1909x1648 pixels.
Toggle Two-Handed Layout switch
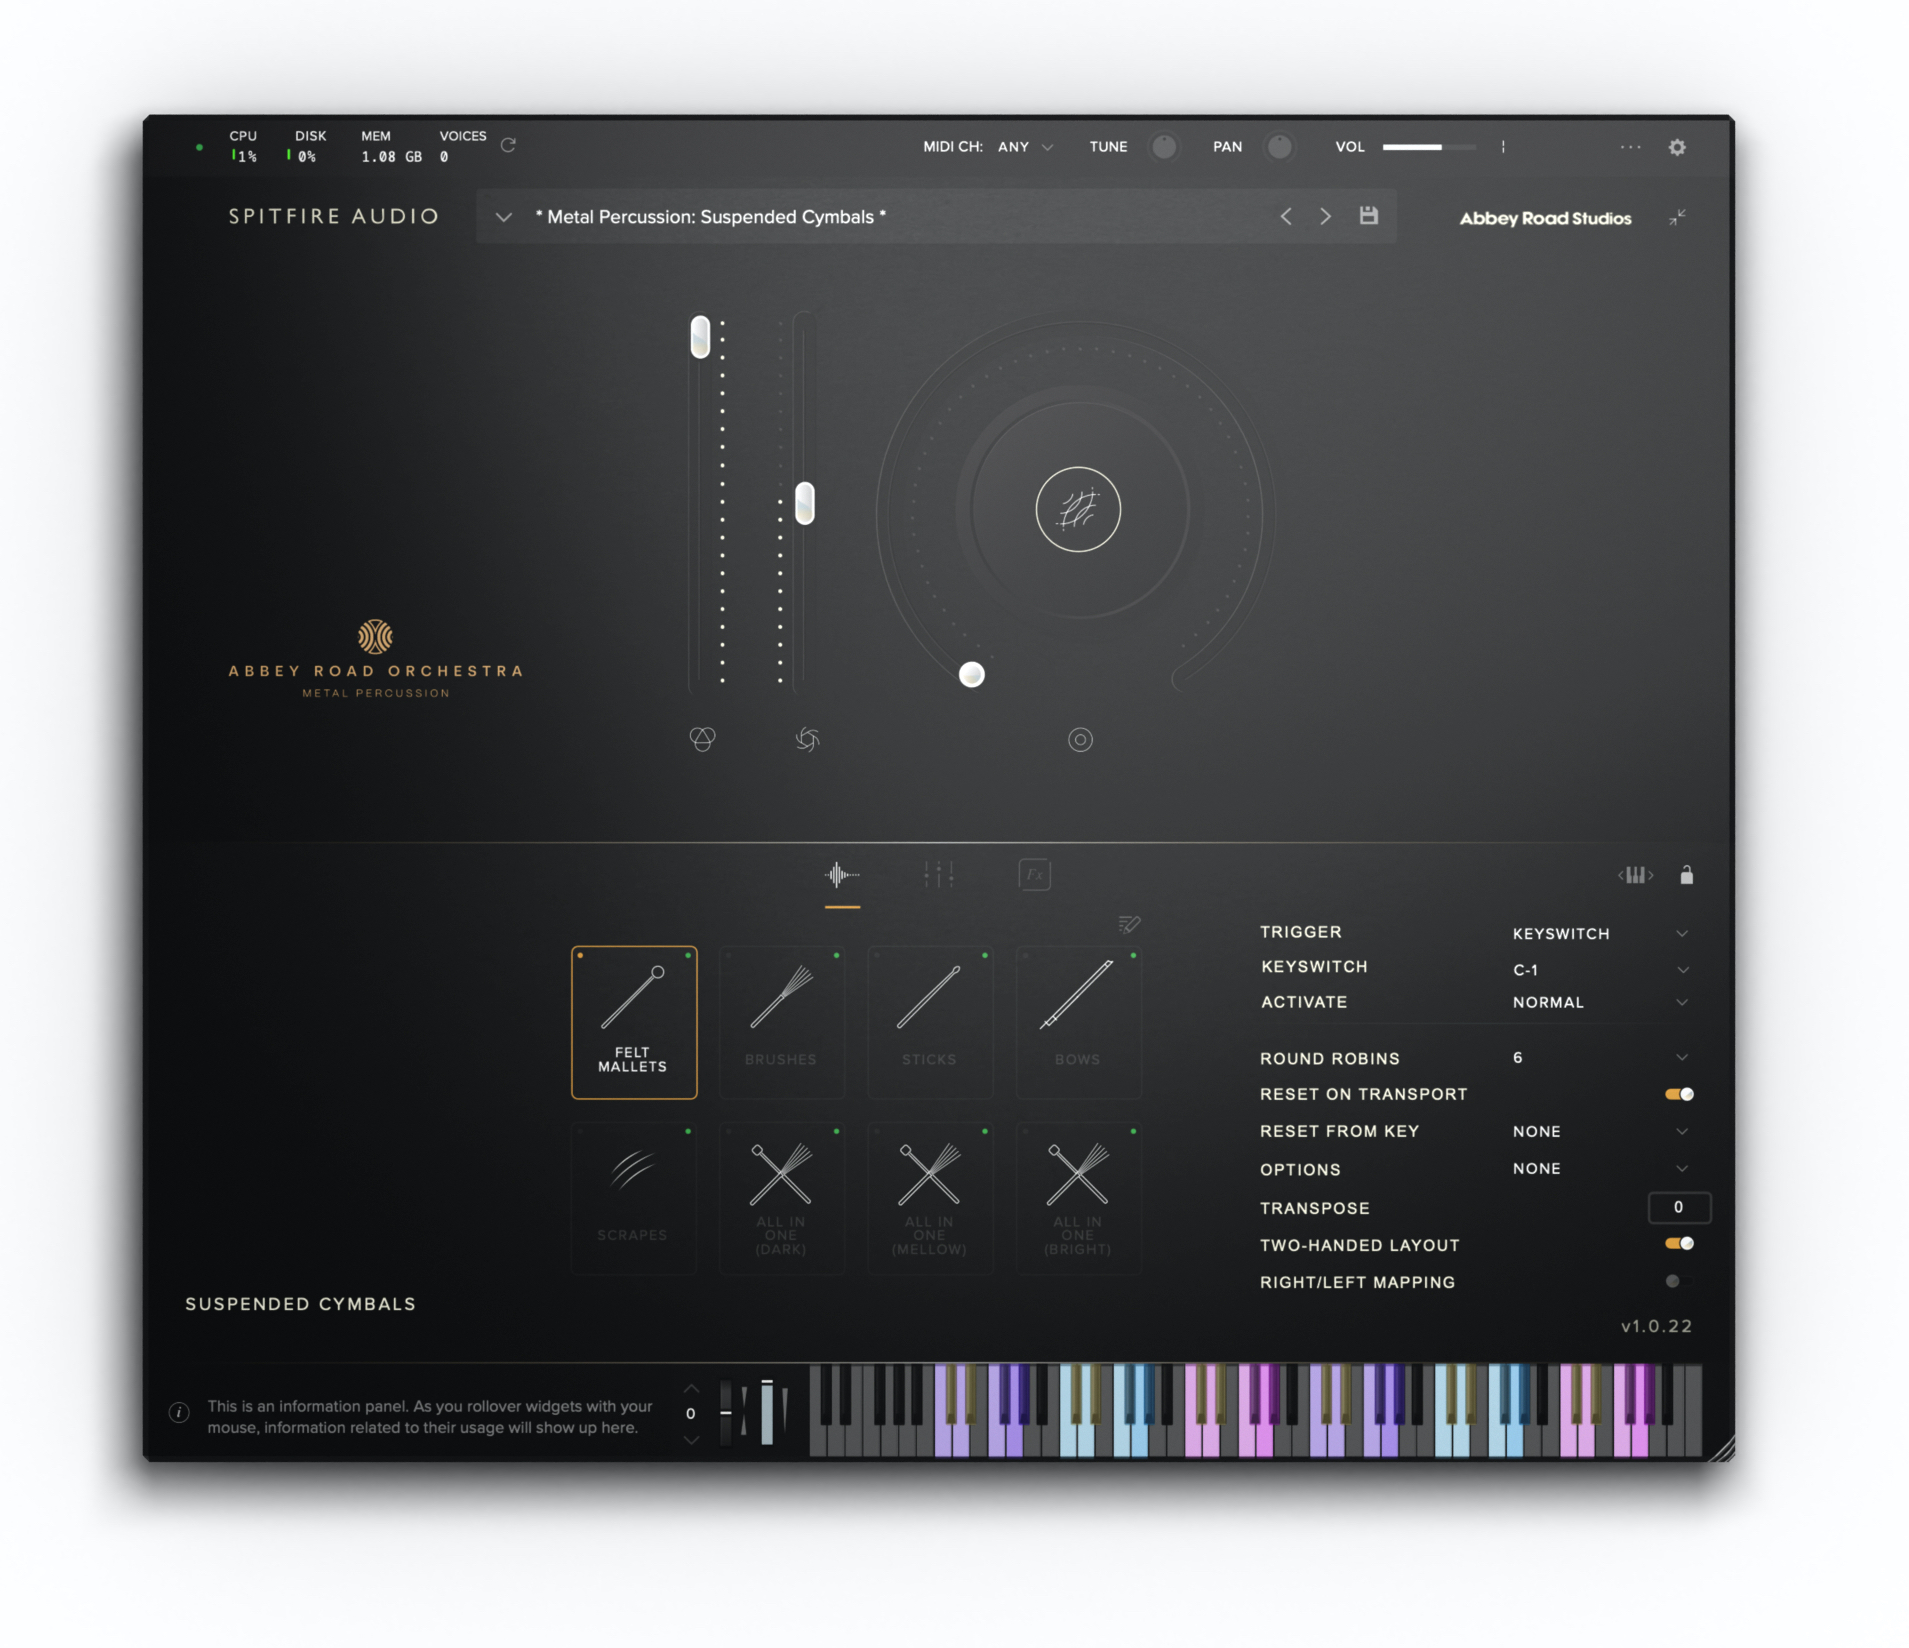tap(1679, 1243)
